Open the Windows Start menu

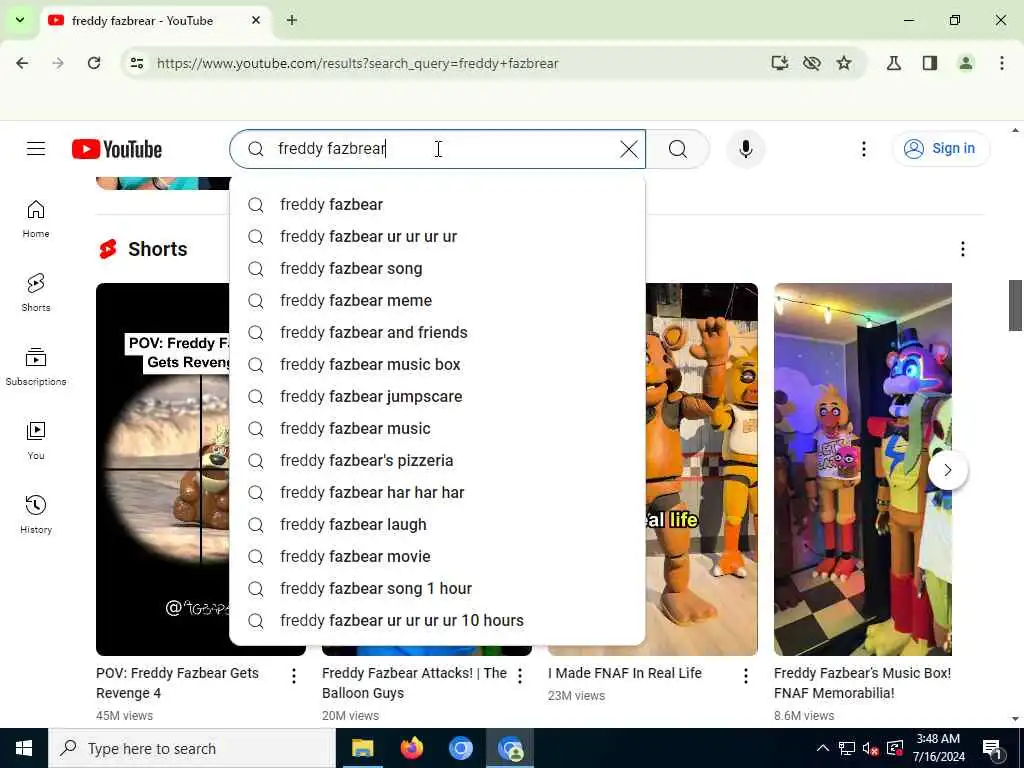(24, 748)
